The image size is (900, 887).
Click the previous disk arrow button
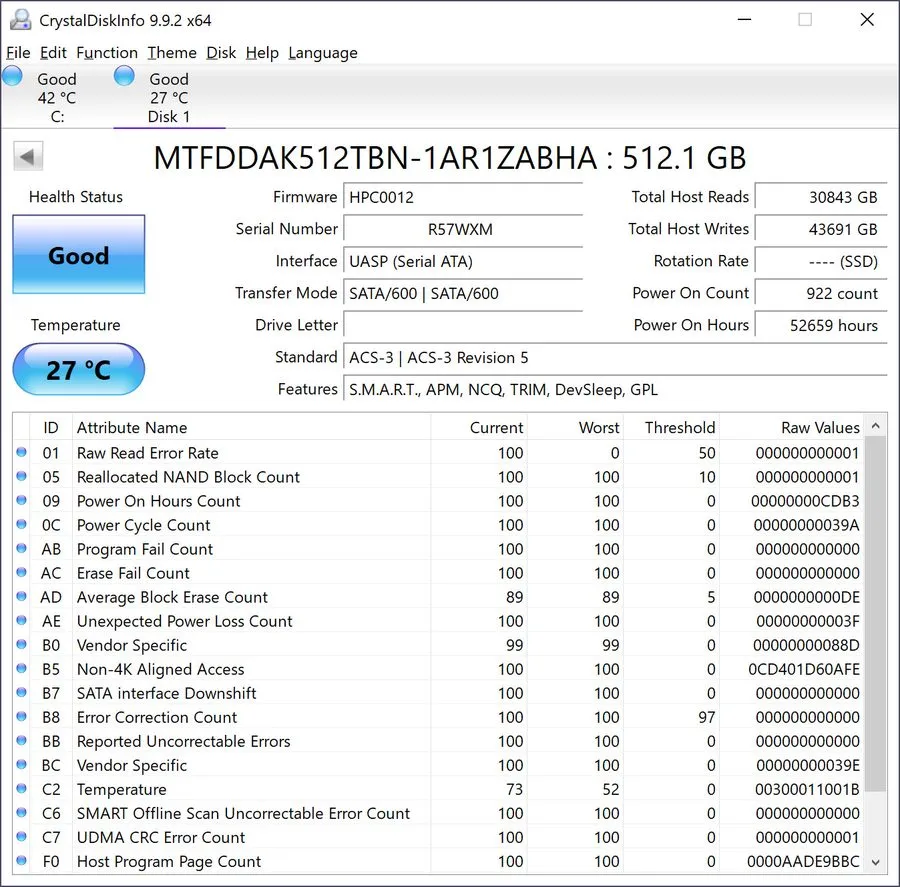click(x=28, y=157)
